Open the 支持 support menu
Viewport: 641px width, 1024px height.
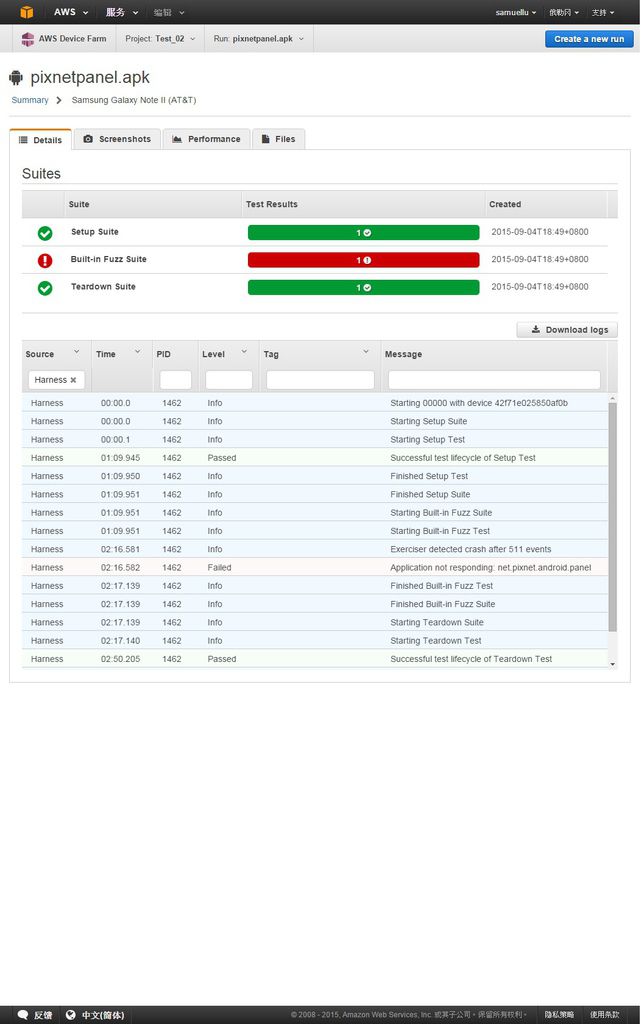pyautogui.click(x=603, y=12)
